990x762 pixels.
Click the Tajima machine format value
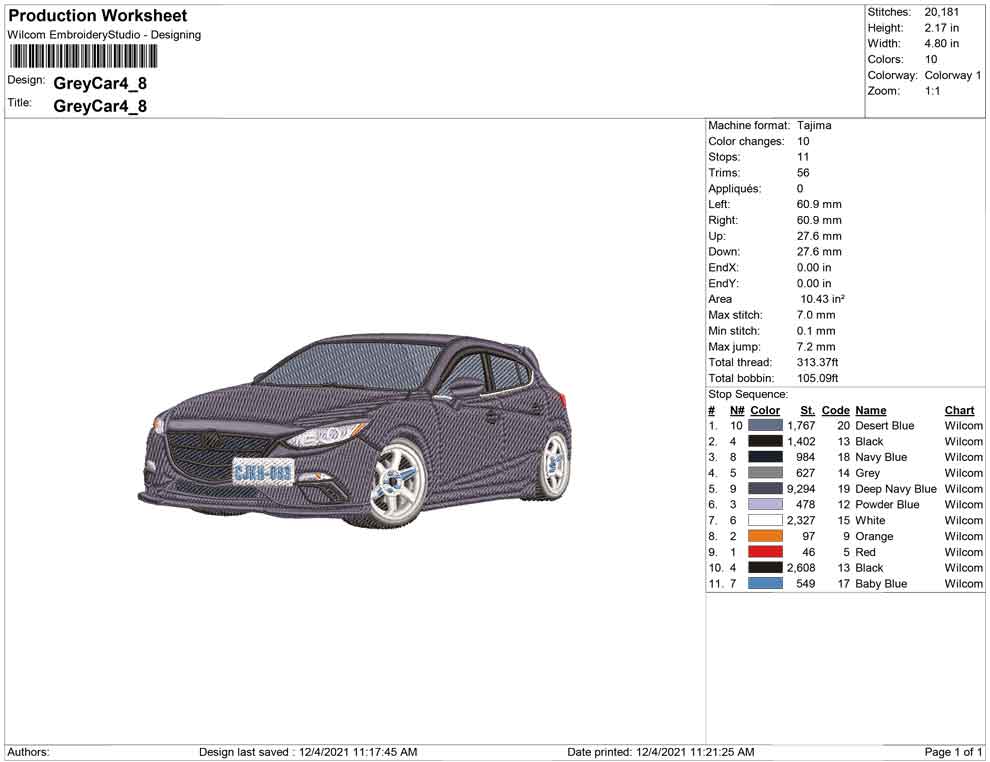click(x=814, y=125)
